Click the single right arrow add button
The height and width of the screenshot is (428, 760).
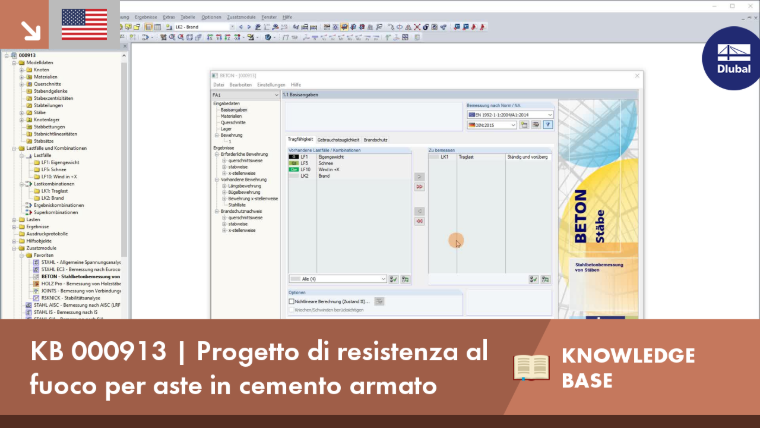point(419,177)
